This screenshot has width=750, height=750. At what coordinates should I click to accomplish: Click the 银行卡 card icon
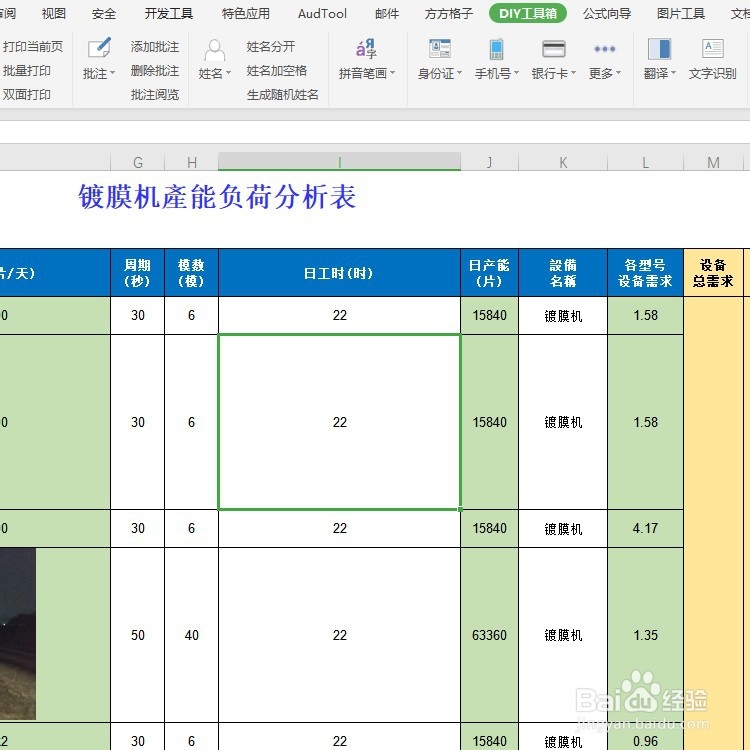[553, 49]
